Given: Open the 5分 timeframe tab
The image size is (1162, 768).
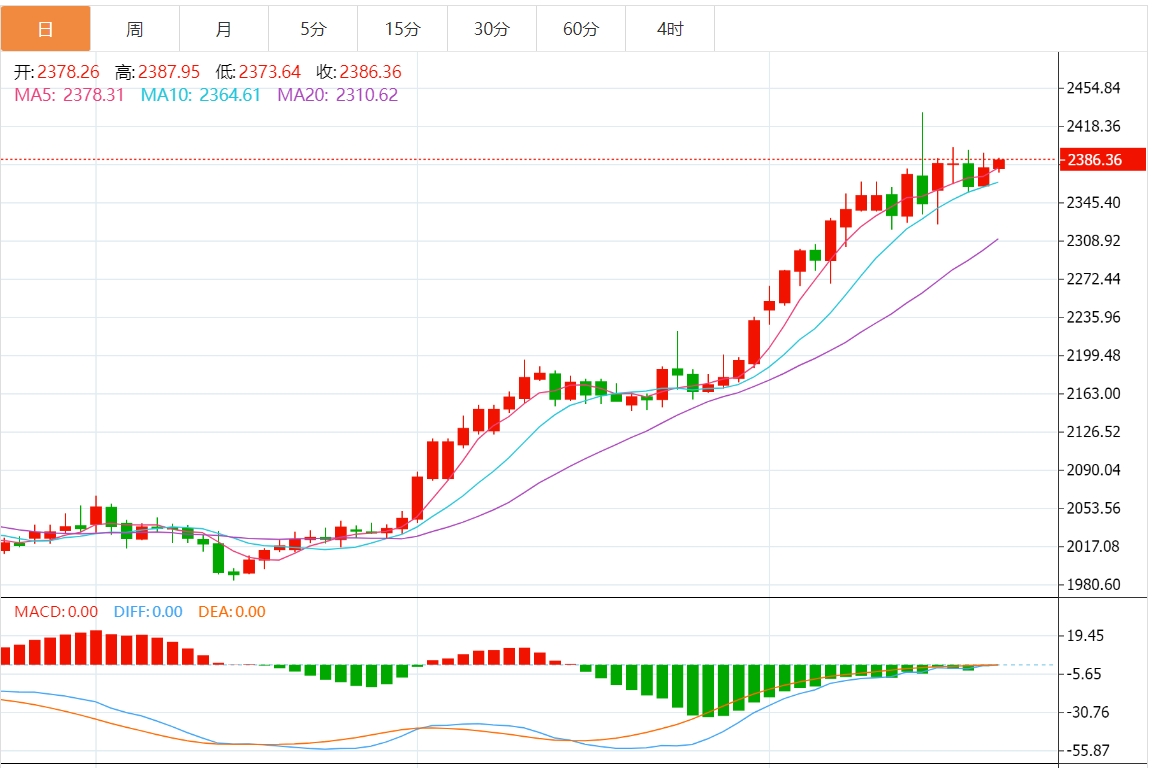Looking at the screenshot, I should (313, 29).
